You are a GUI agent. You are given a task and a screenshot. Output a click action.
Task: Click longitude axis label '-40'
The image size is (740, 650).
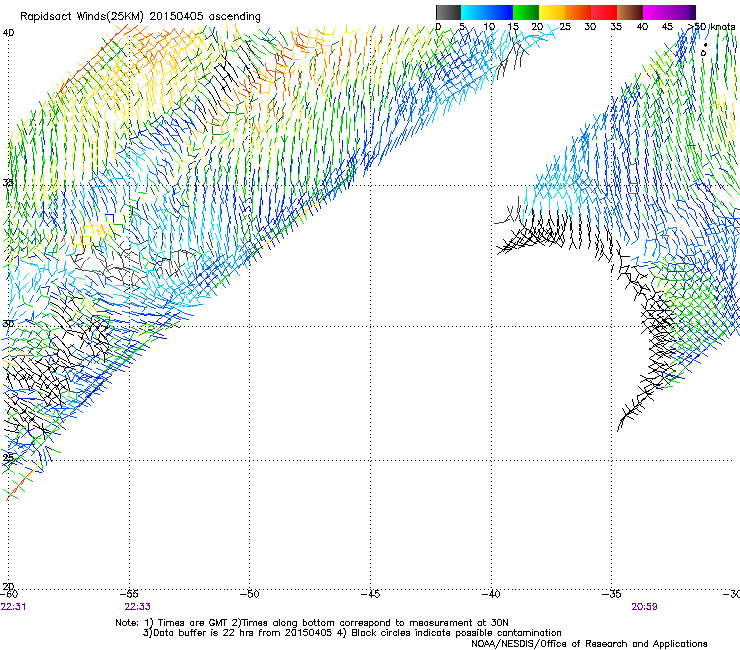tap(491, 594)
